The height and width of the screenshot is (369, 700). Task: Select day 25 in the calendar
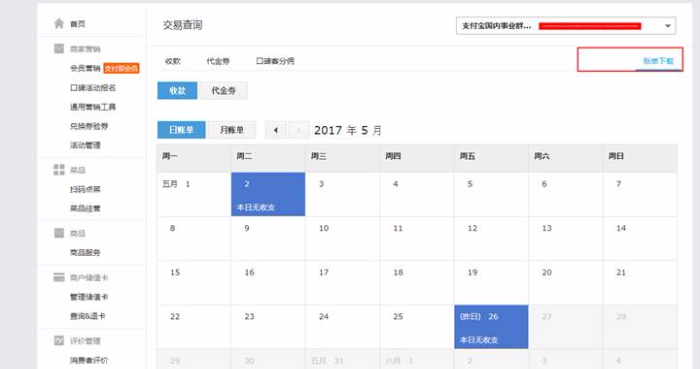coord(417,327)
